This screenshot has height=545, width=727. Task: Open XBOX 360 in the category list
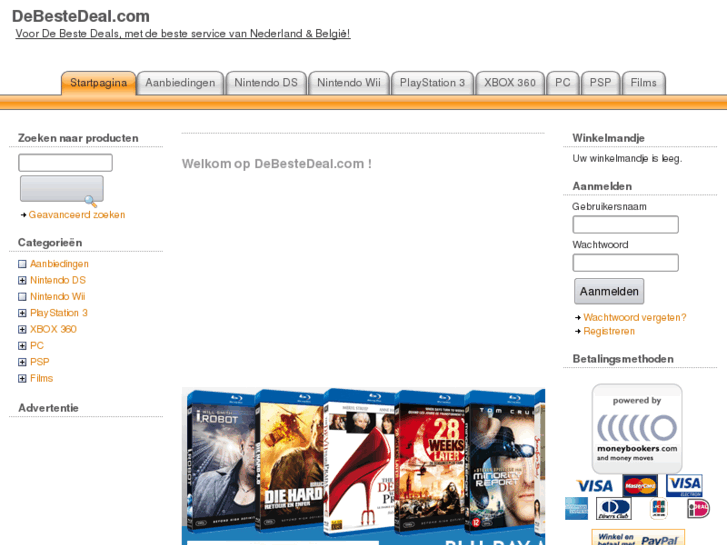pos(53,329)
